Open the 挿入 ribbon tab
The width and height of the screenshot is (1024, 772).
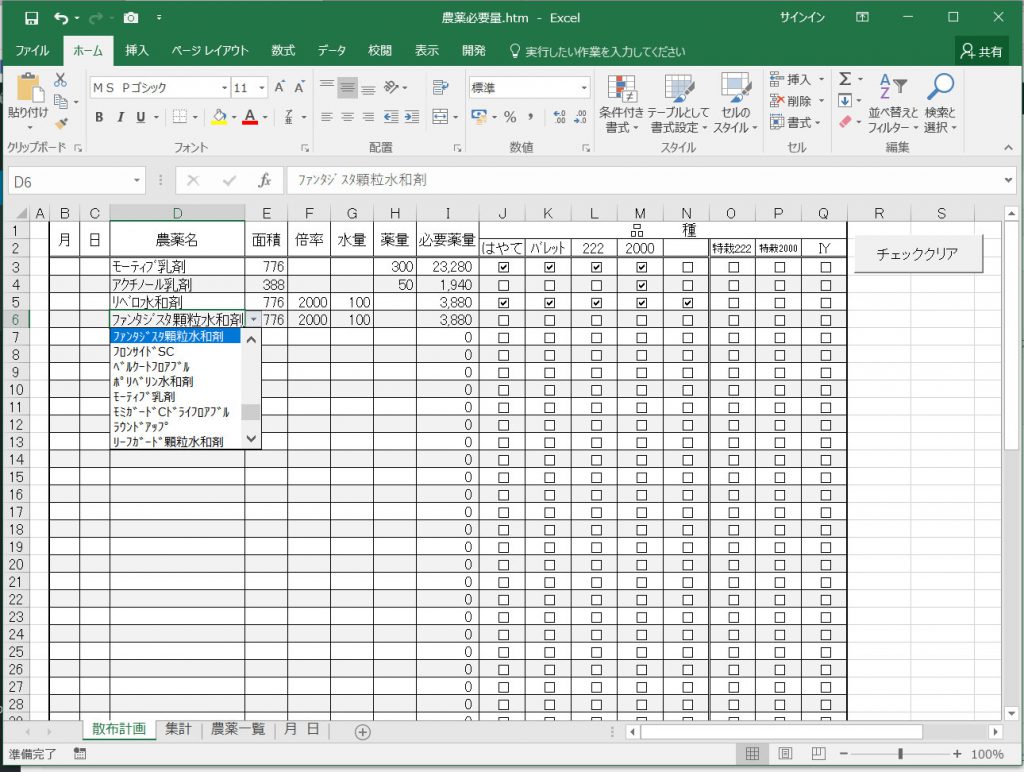coord(137,51)
